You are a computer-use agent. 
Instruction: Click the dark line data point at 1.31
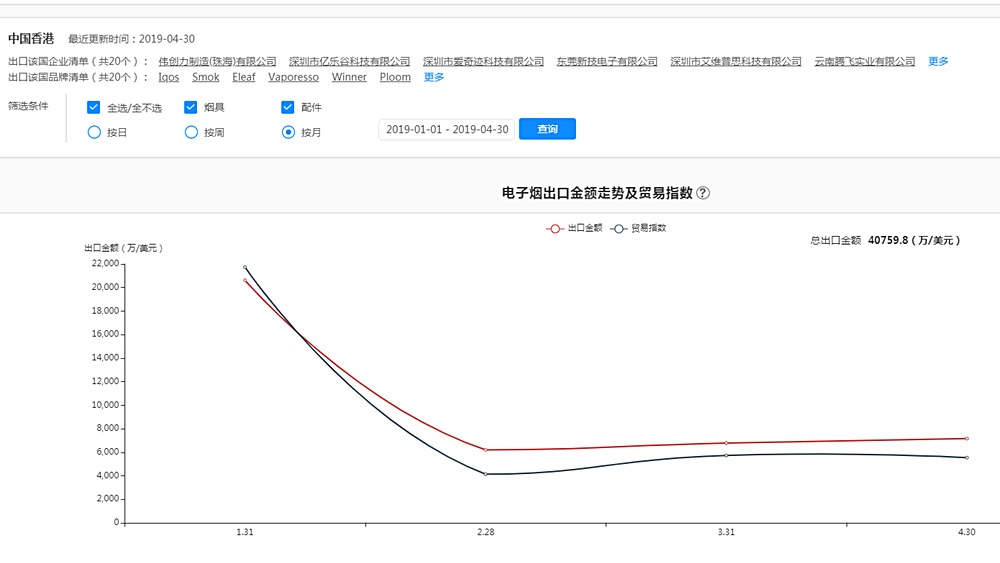click(245, 267)
